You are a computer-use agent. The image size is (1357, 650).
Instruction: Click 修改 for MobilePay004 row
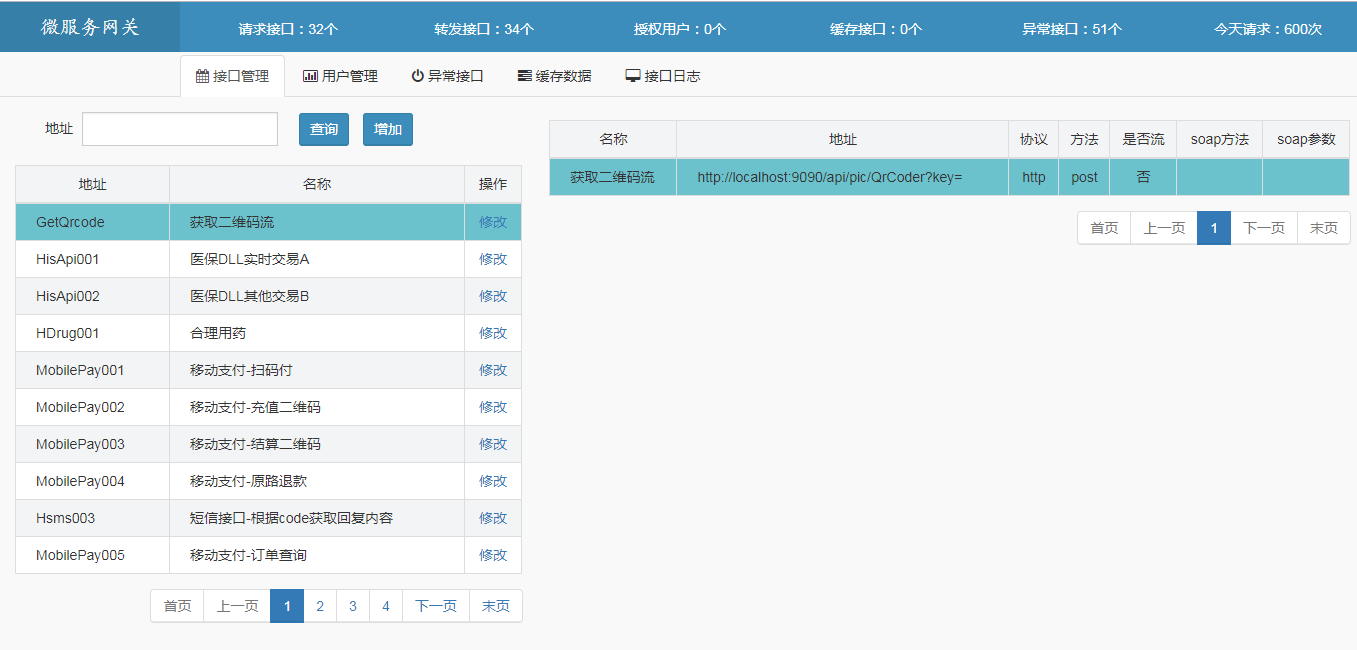(x=493, y=481)
